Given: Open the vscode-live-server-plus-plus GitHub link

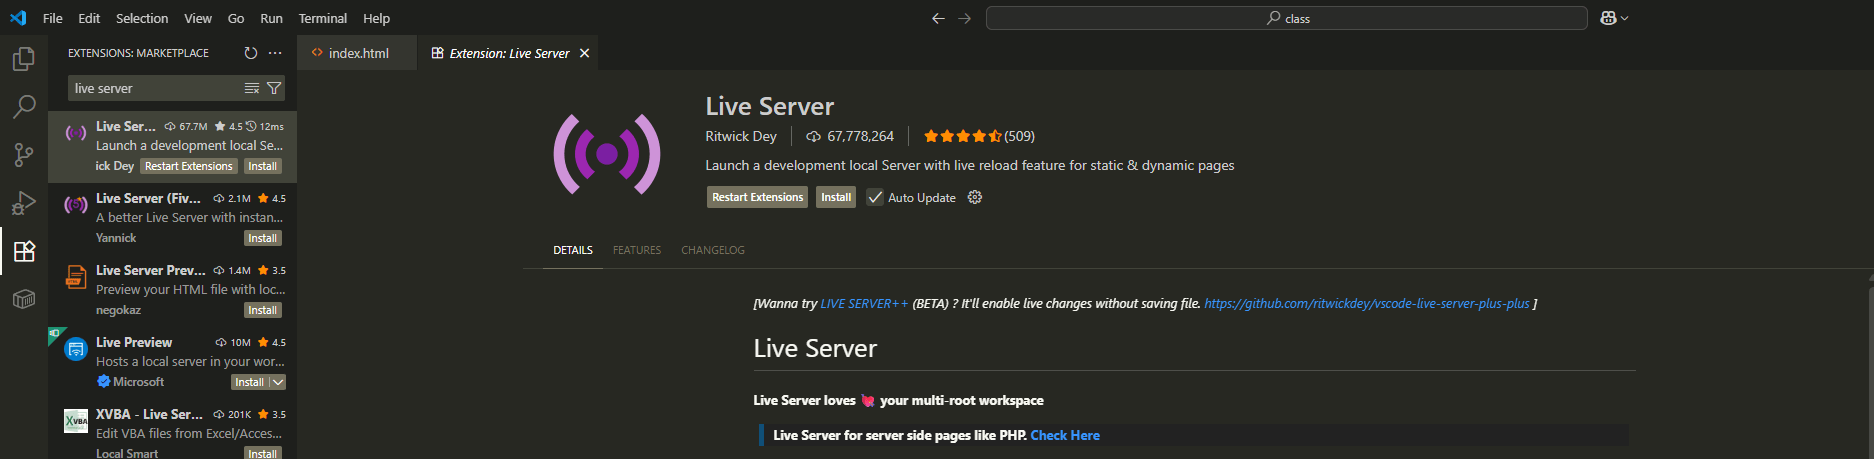Looking at the screenshot, I should click(x=1366, y=304).
